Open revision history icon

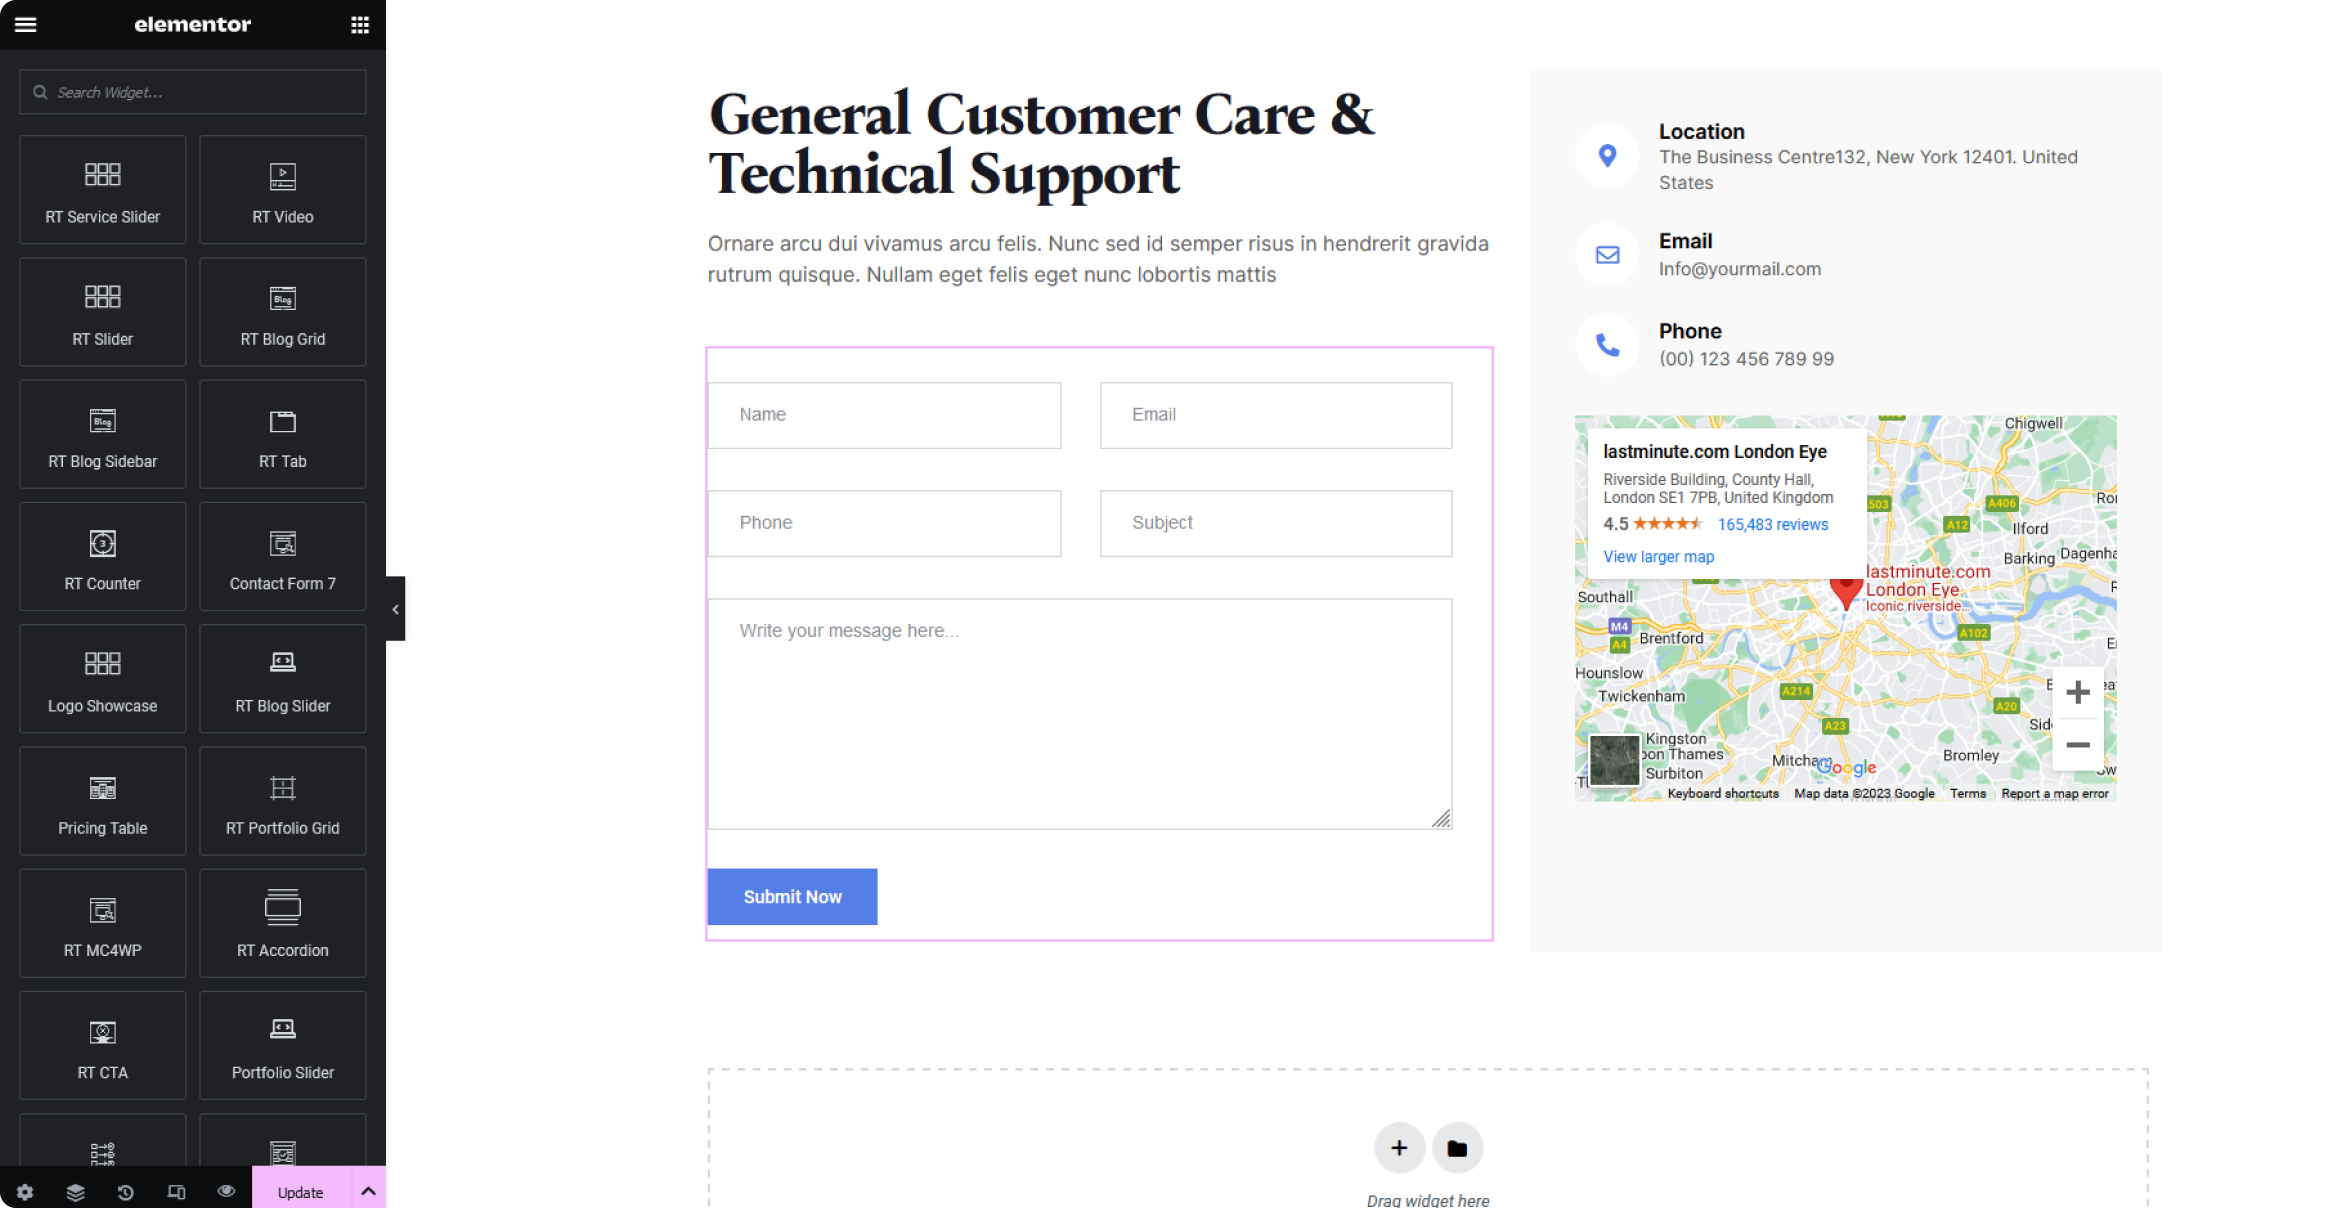point(126,1192)
